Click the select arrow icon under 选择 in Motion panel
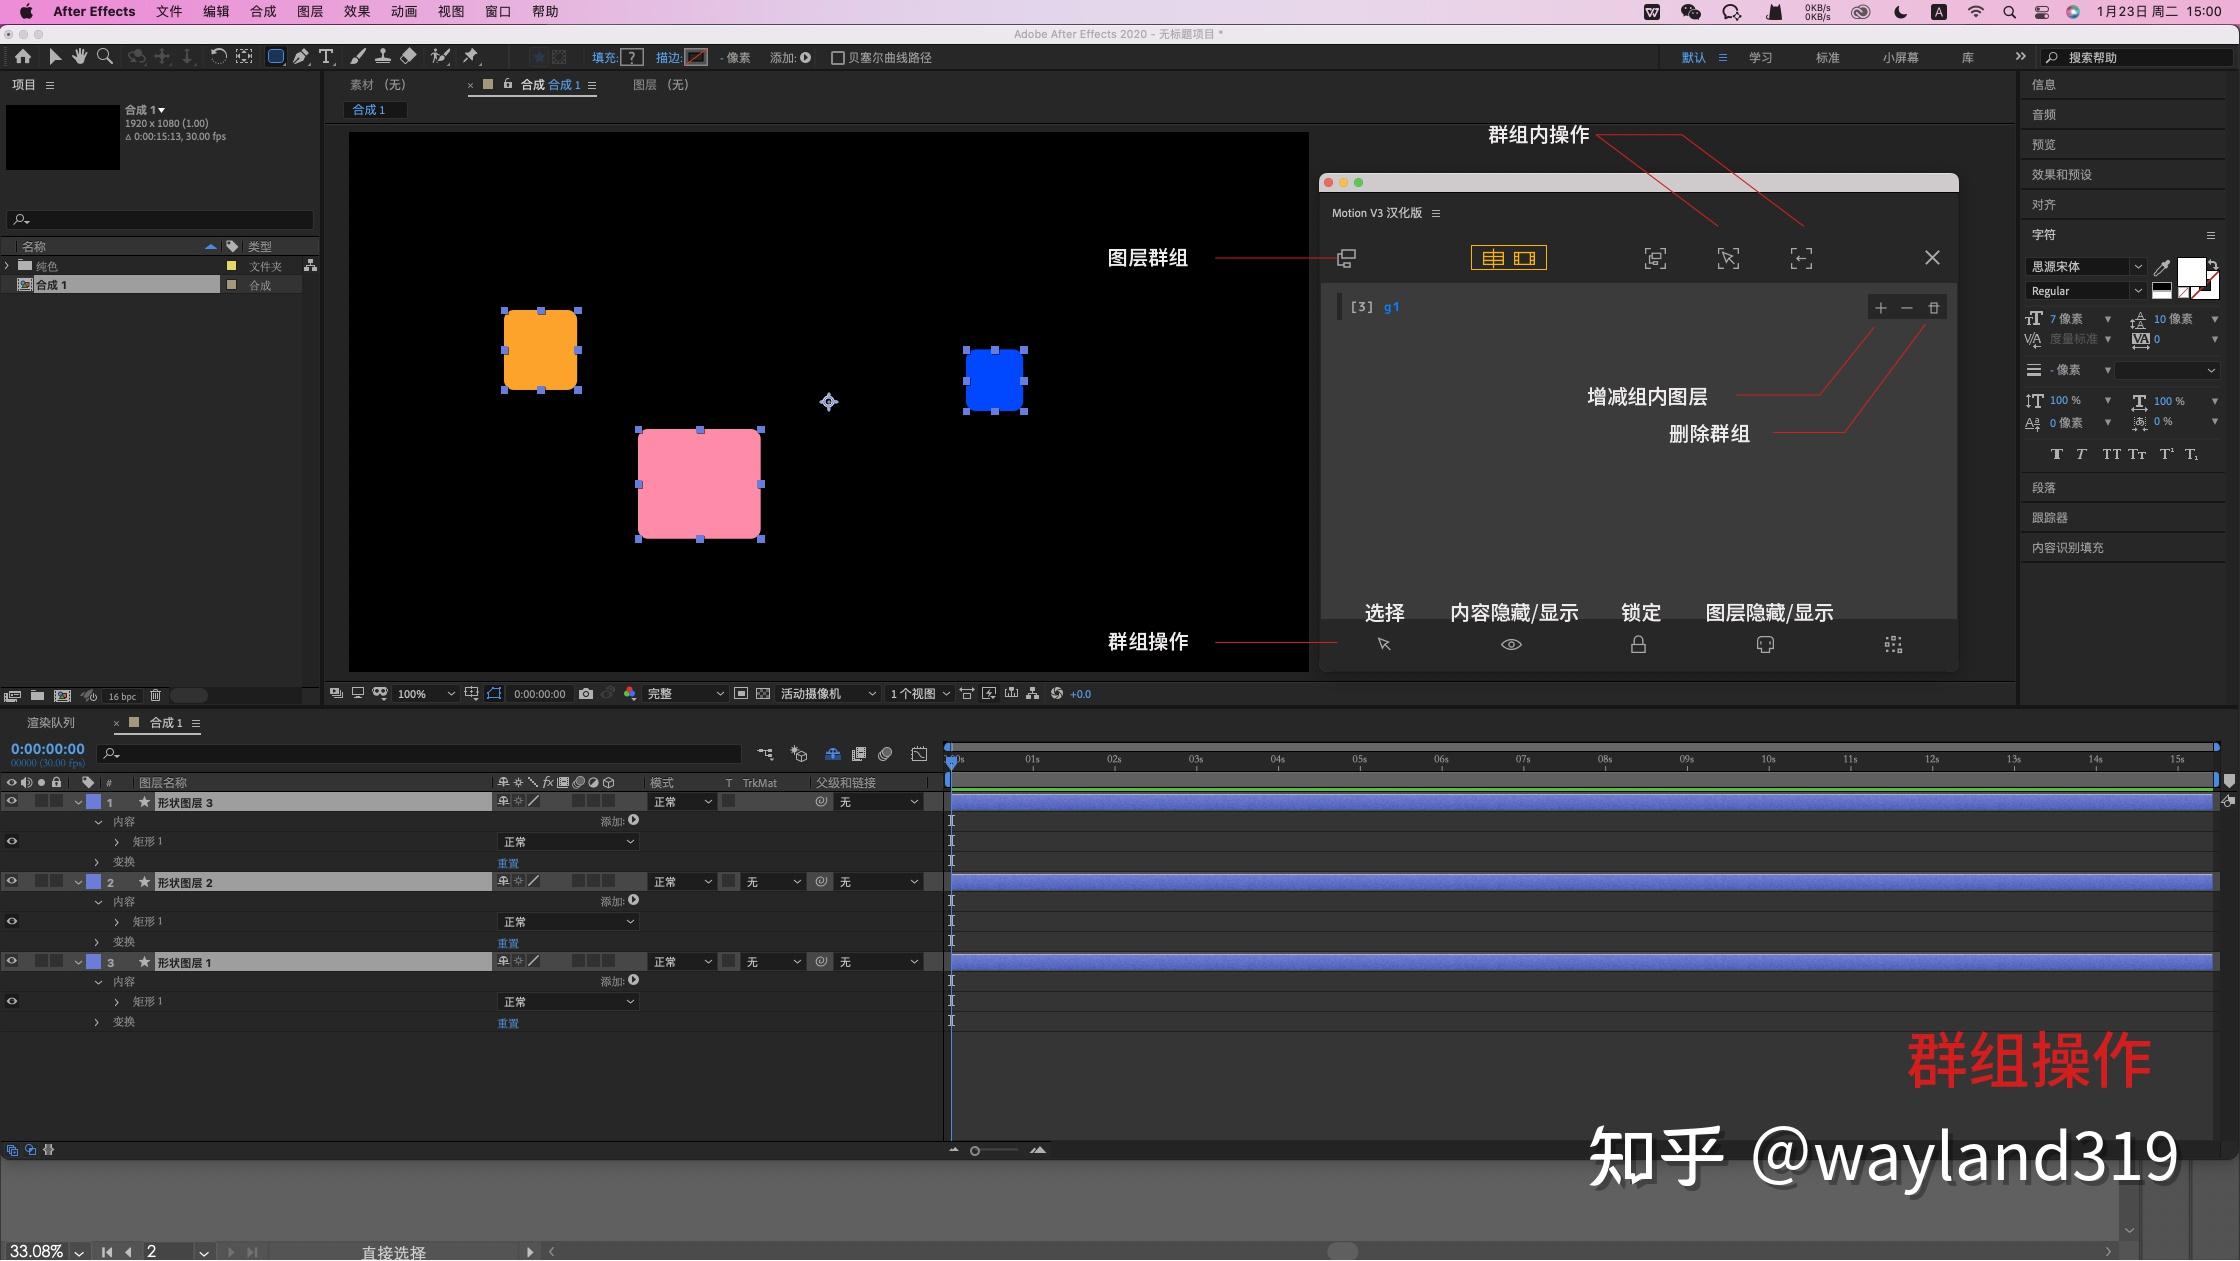 coord(1385,644)
